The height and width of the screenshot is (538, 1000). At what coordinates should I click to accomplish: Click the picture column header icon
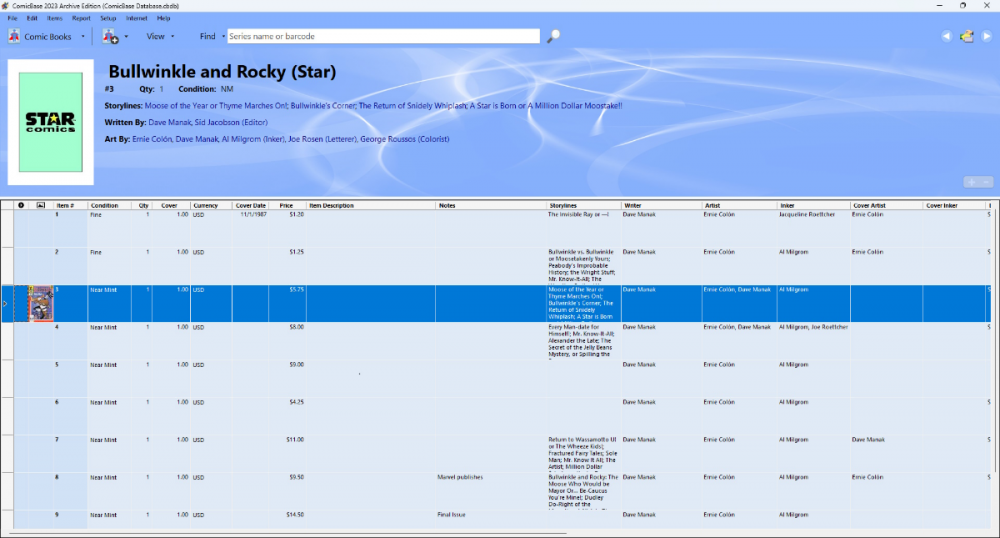click(41, 205)
